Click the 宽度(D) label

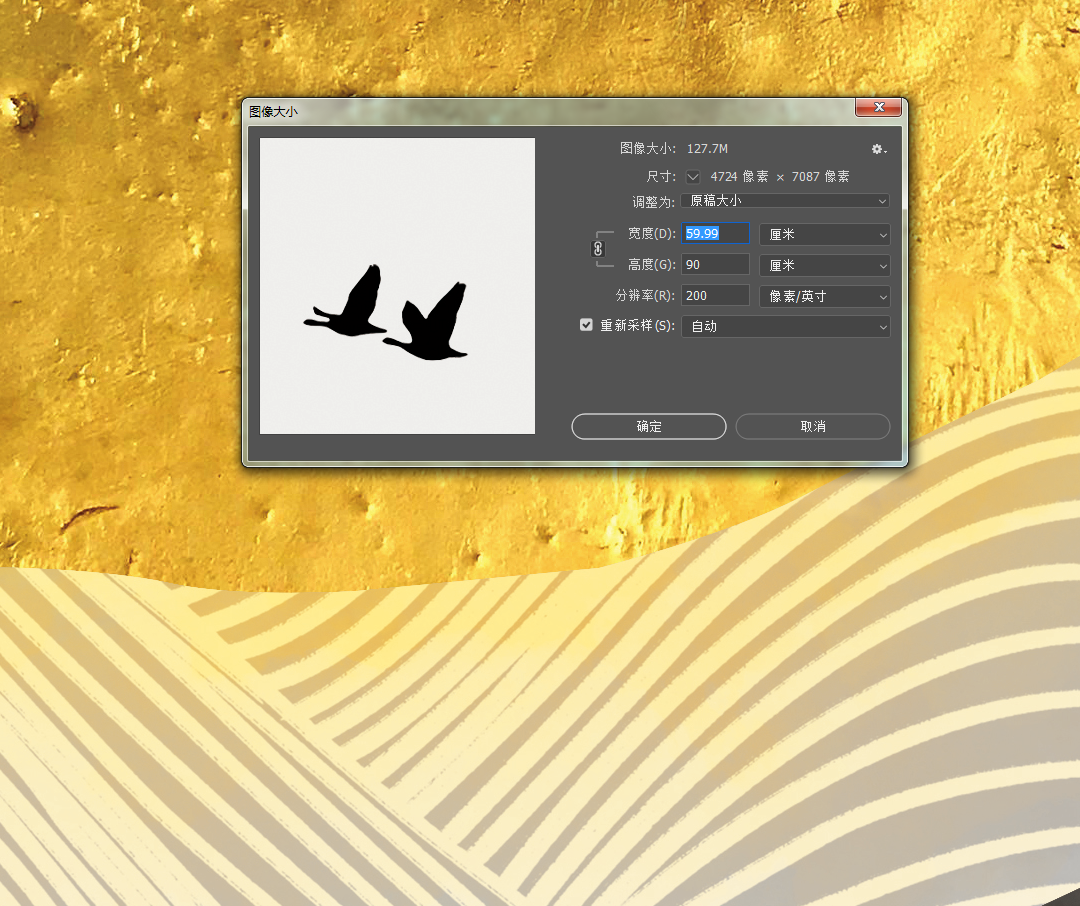(652, 234)
